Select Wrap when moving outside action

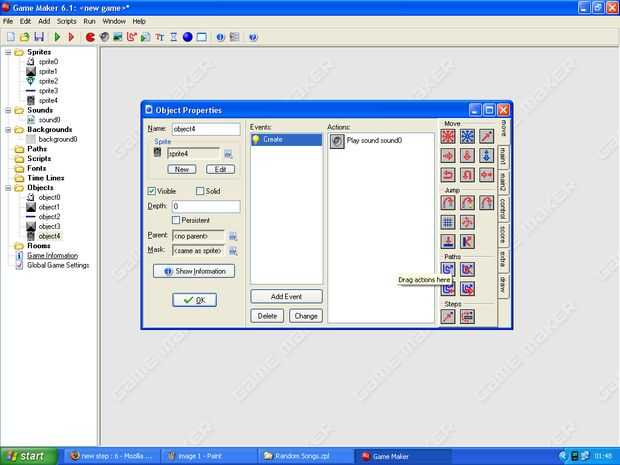click(467, 222)
